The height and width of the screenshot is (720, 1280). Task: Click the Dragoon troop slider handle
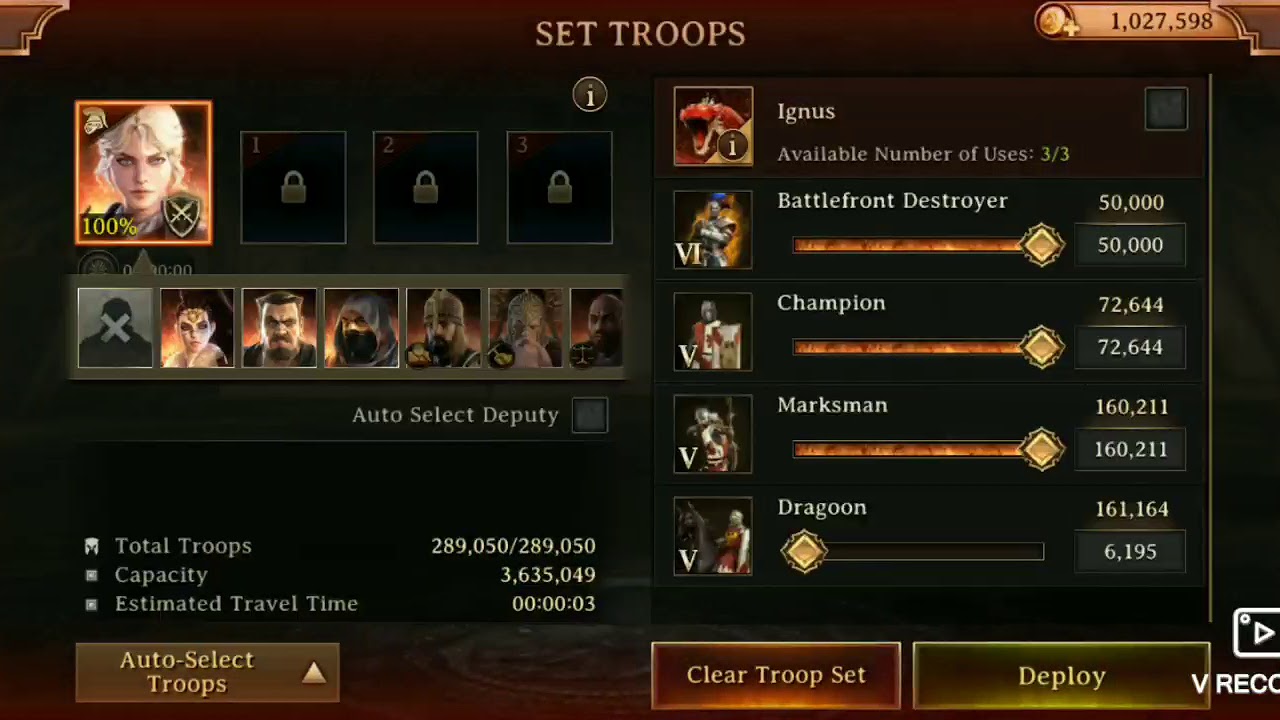click(x=804, y=551)
